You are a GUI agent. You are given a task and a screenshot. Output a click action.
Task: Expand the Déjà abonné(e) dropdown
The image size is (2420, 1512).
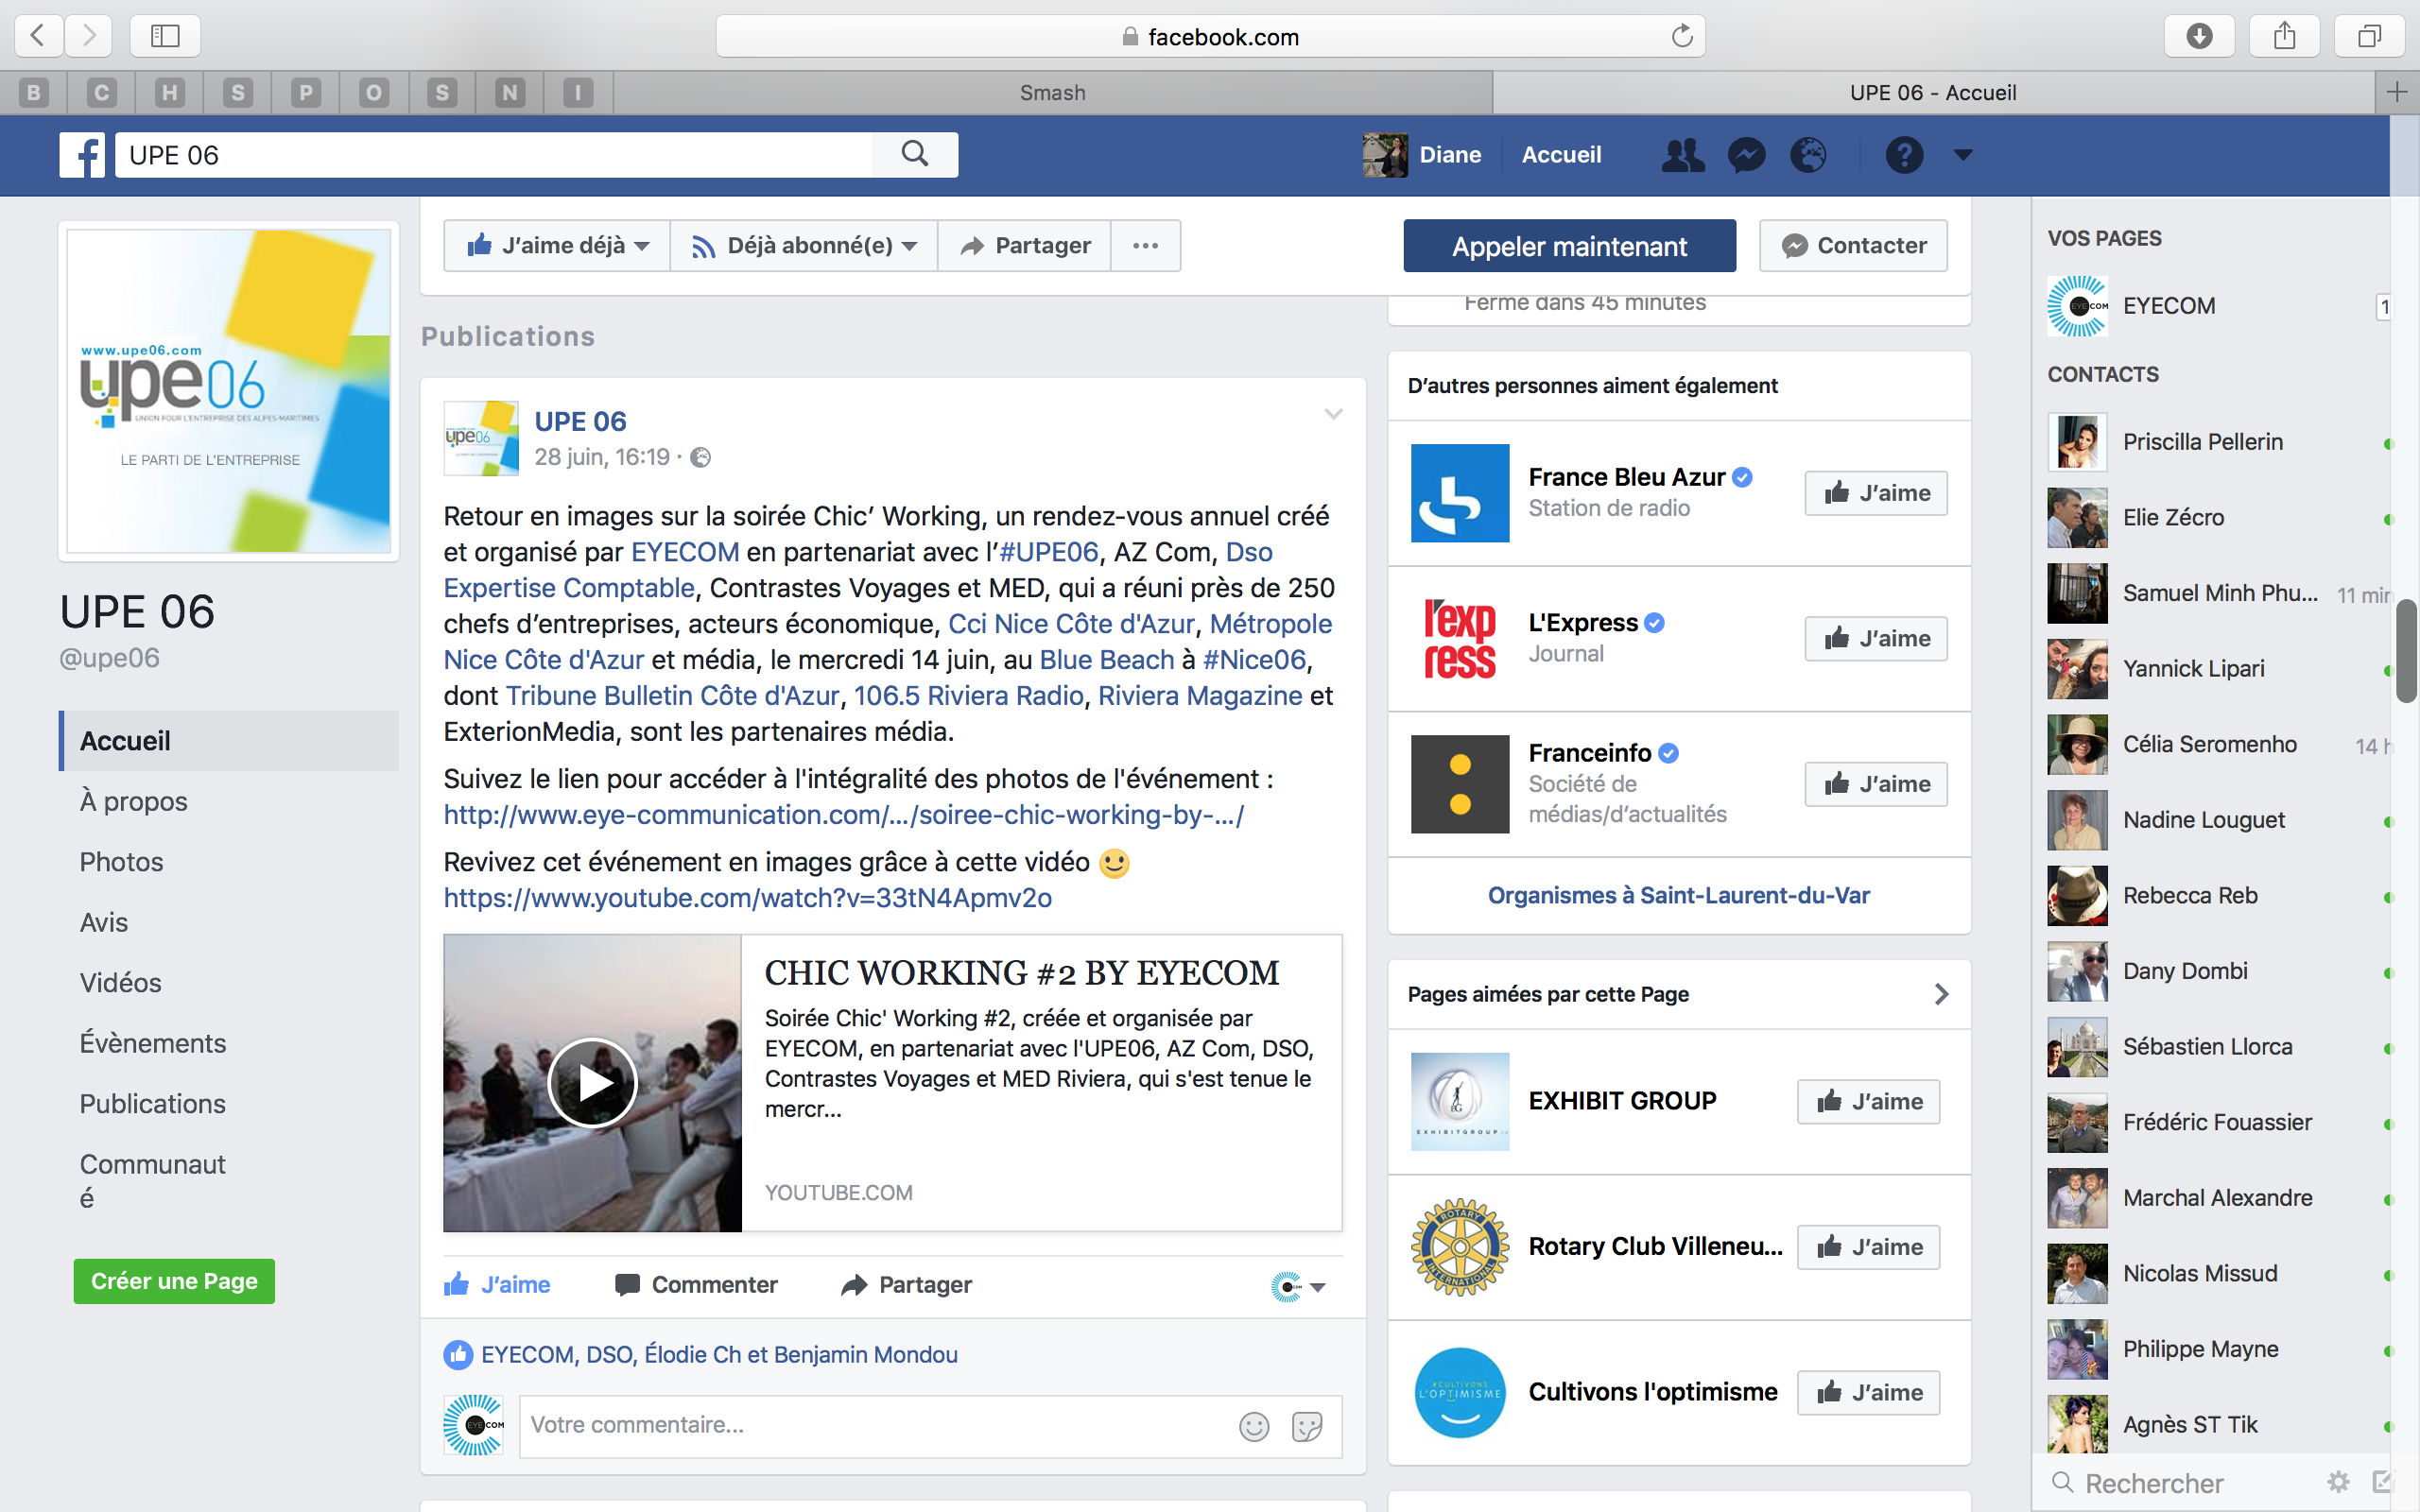[x=804, y=246]
